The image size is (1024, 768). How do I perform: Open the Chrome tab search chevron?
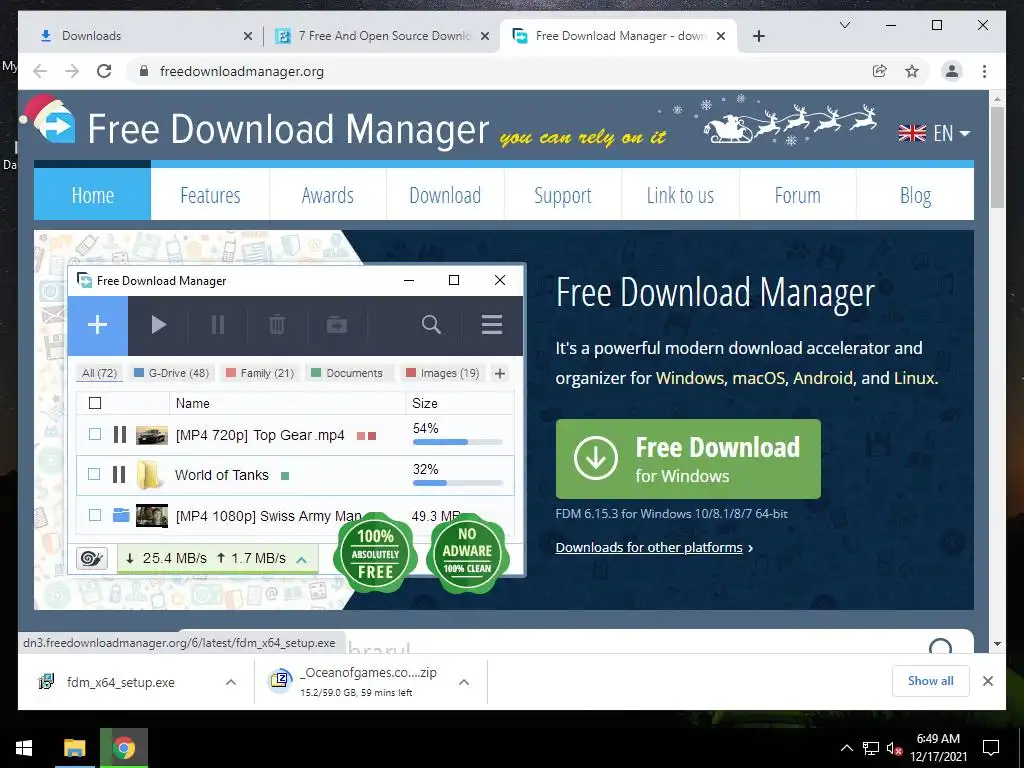pyautogui.click(x=845, y=25)
